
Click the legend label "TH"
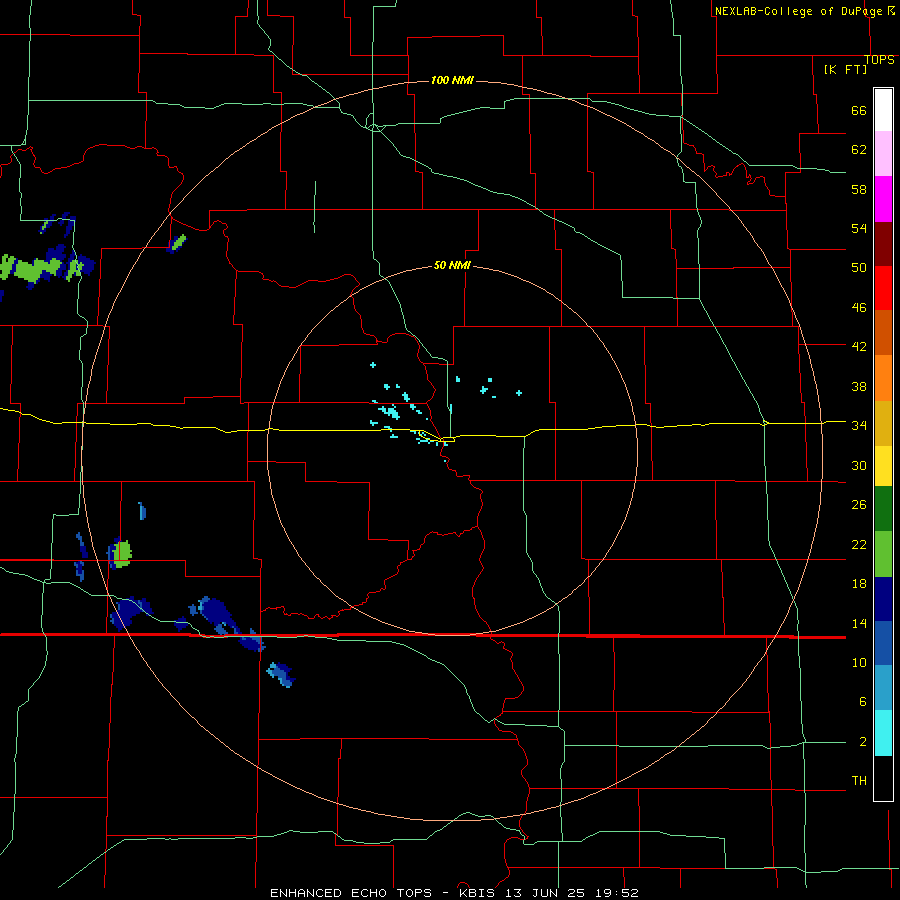859,781
